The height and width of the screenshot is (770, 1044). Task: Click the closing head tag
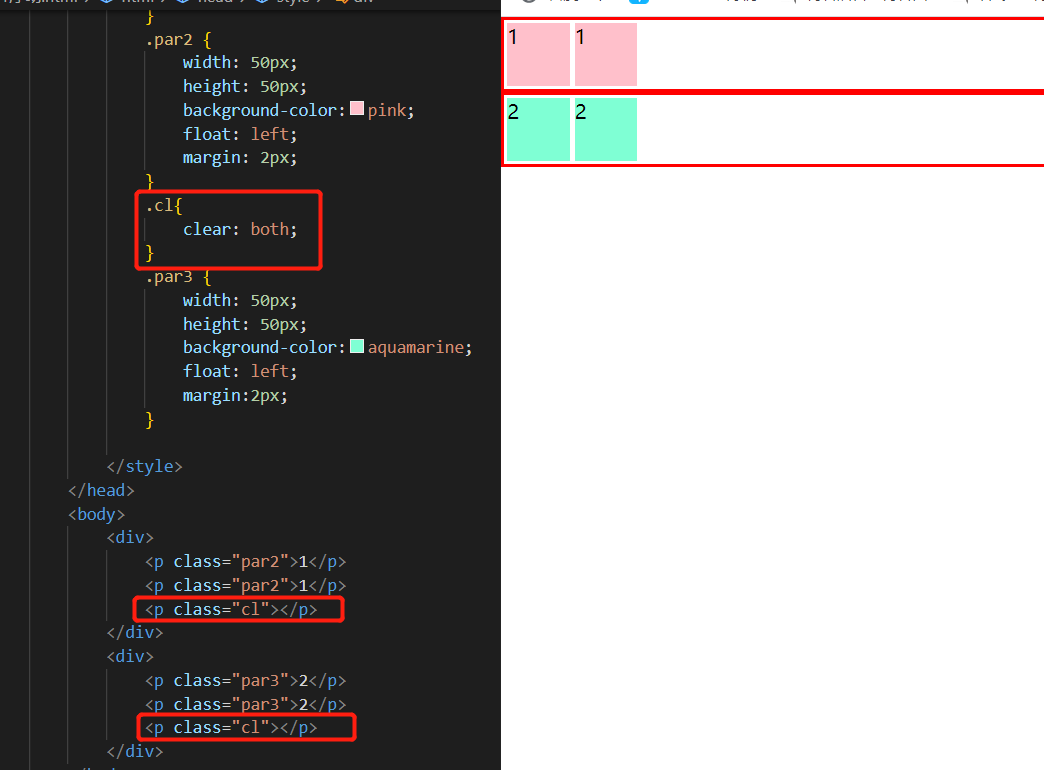point(101,490)
